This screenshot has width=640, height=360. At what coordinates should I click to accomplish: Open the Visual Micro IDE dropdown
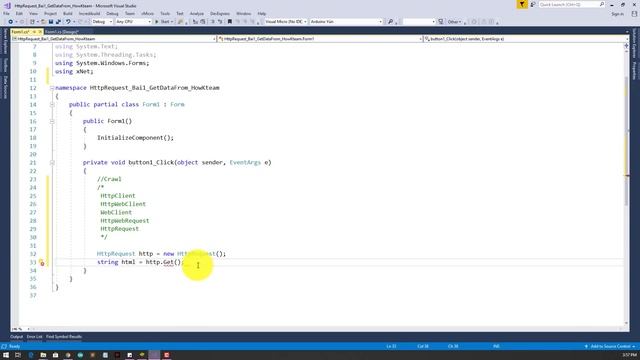point(285,22)
